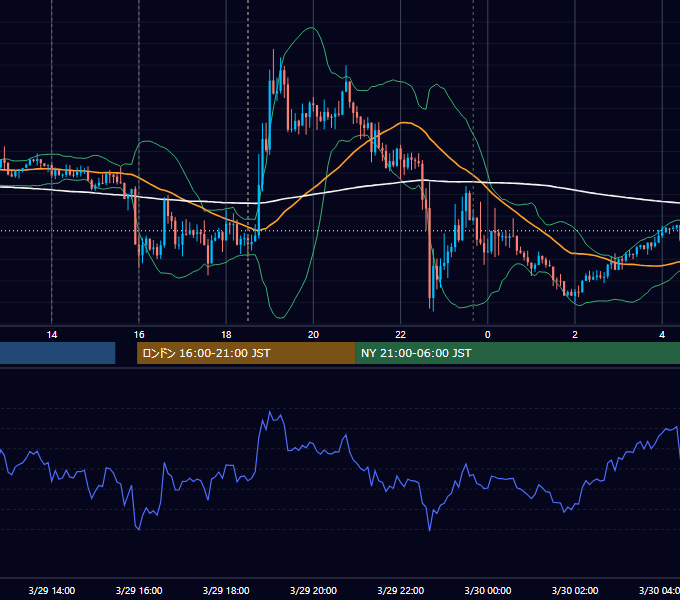Click the '3/29 22:00' date label
Screen dimensions: 680x600
[400, 590]
